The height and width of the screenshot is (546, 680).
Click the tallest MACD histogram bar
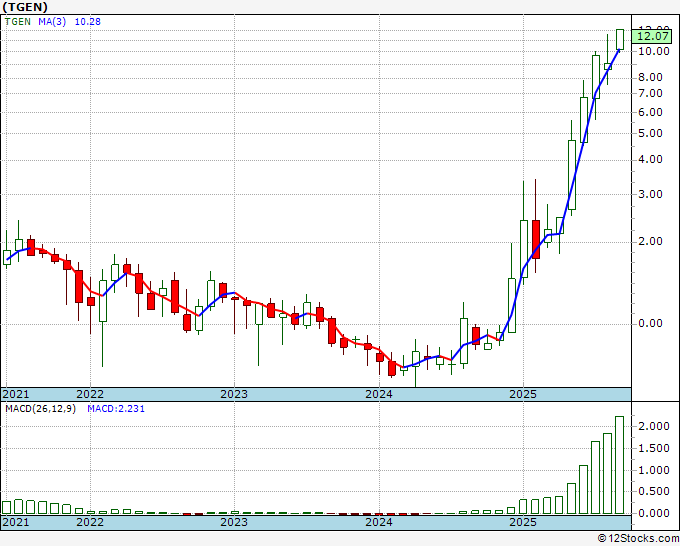tap(620, 465)
